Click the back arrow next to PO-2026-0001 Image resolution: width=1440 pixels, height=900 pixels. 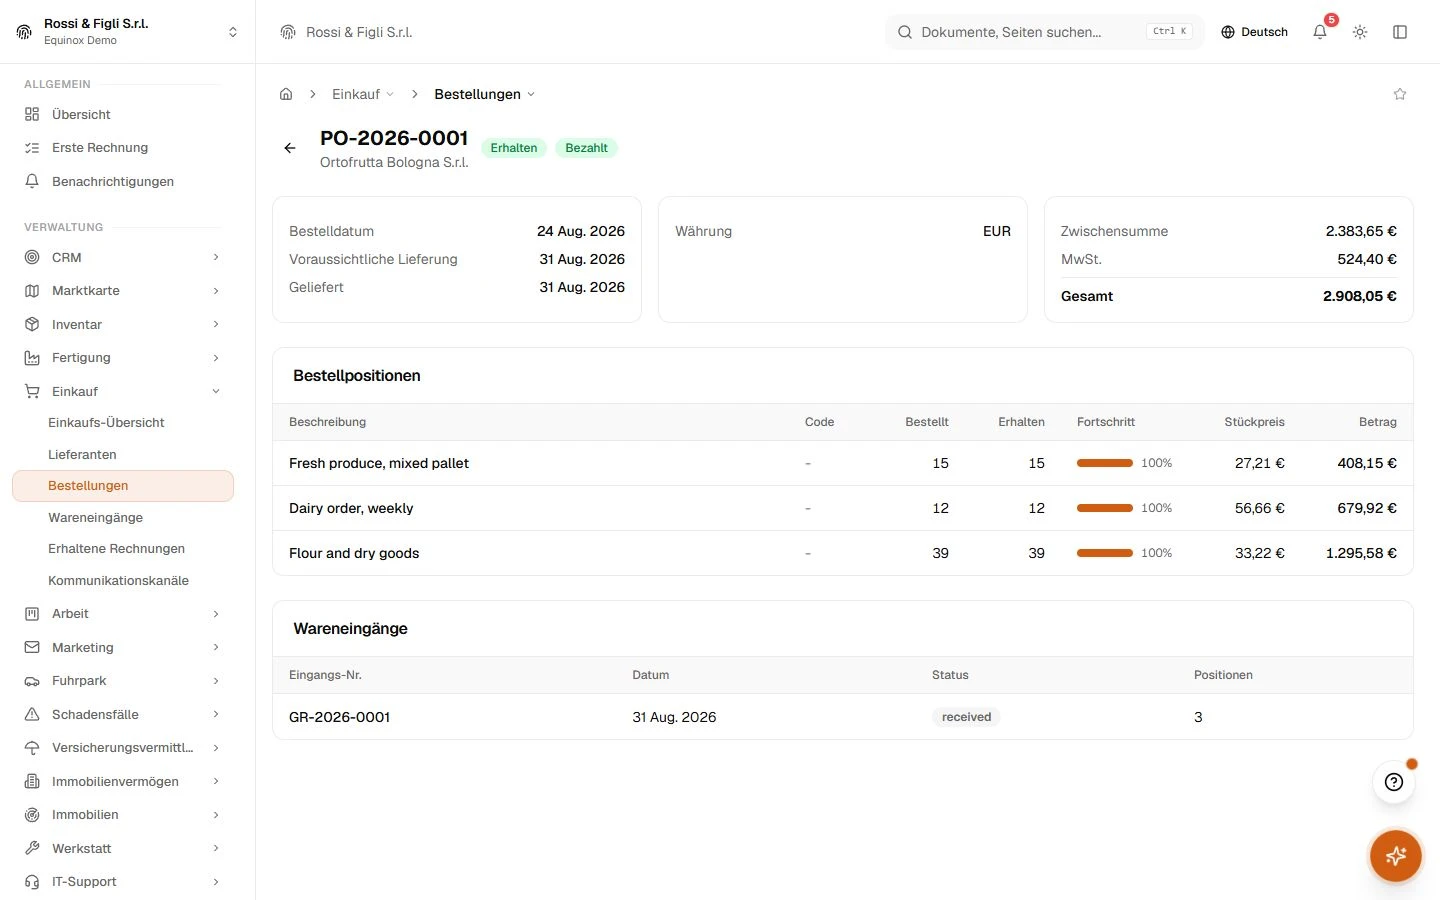coord(290,148)
